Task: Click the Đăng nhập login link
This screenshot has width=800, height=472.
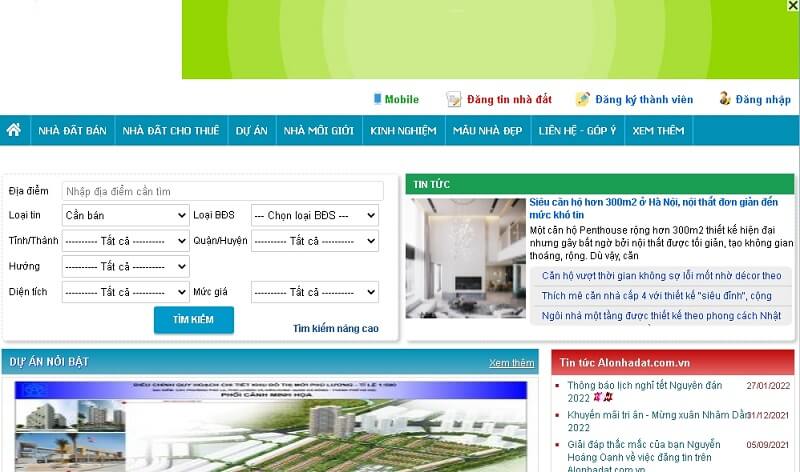Action: tap(763, 99)
